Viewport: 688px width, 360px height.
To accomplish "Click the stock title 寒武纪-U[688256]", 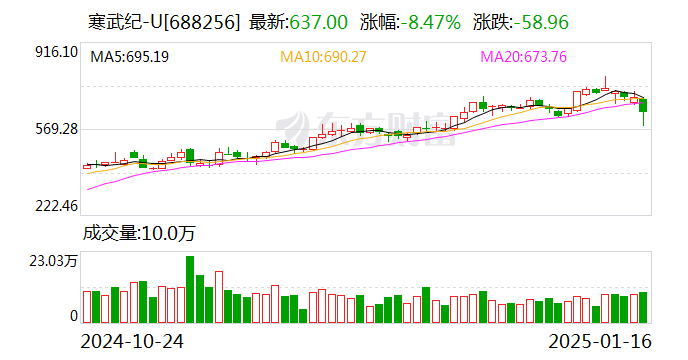I will pyautogui.click(x=164, y=22).
